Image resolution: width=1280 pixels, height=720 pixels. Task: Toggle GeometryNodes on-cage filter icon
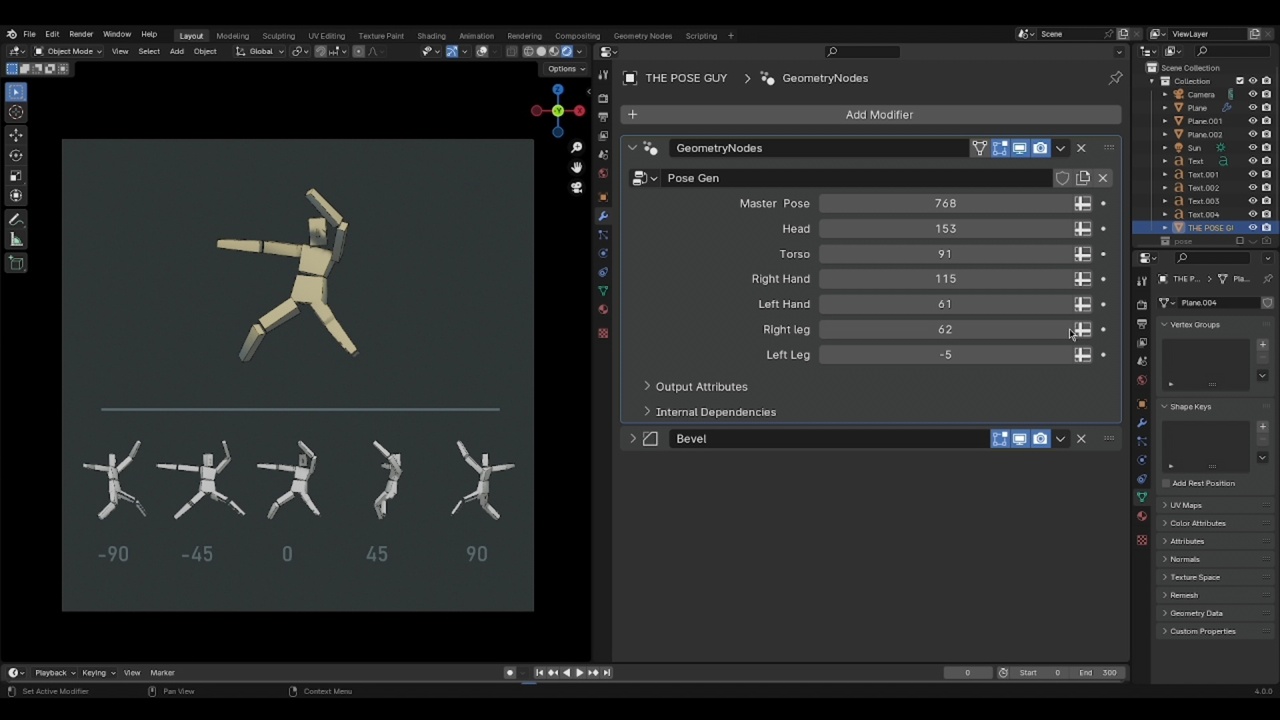point(980,148)
